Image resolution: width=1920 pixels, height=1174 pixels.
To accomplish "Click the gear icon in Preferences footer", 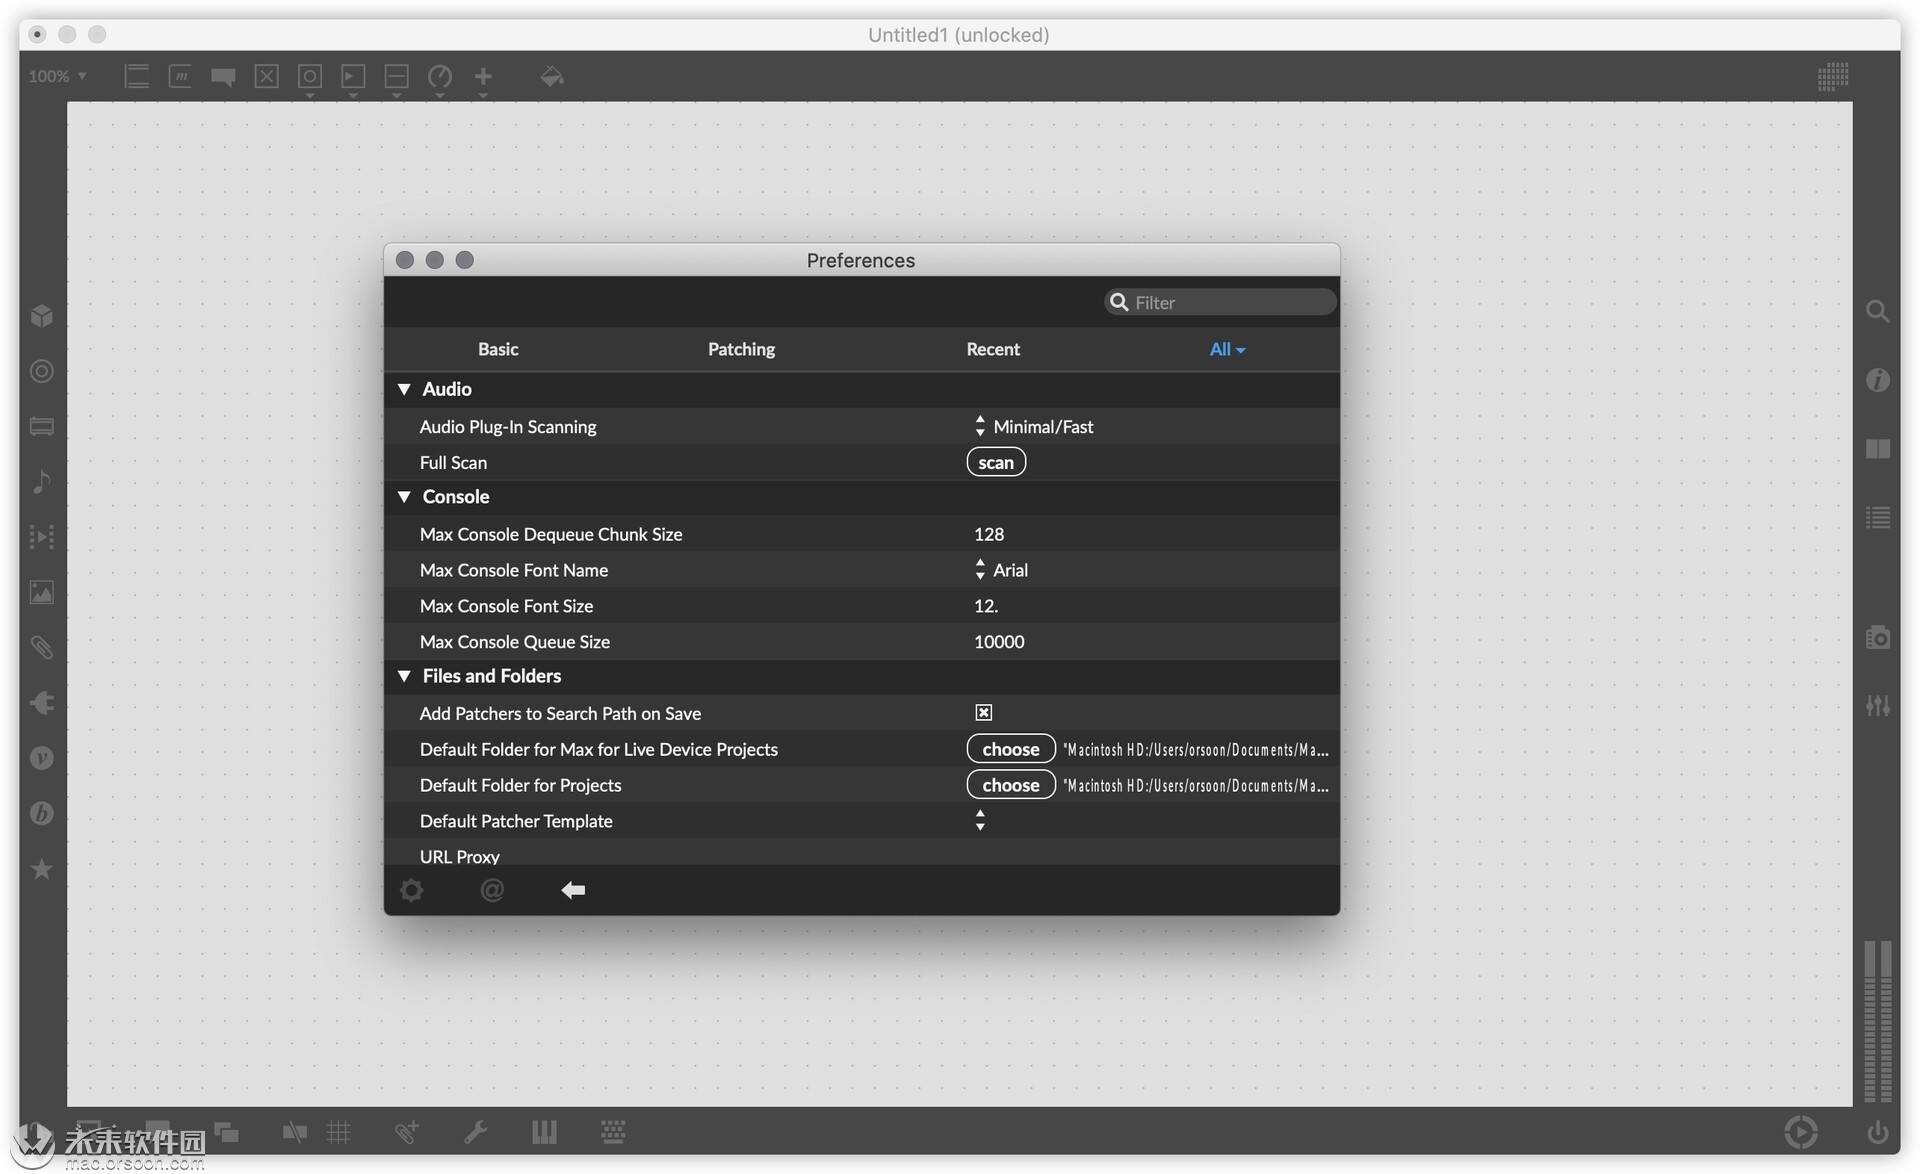I will [x=411, y=889].
